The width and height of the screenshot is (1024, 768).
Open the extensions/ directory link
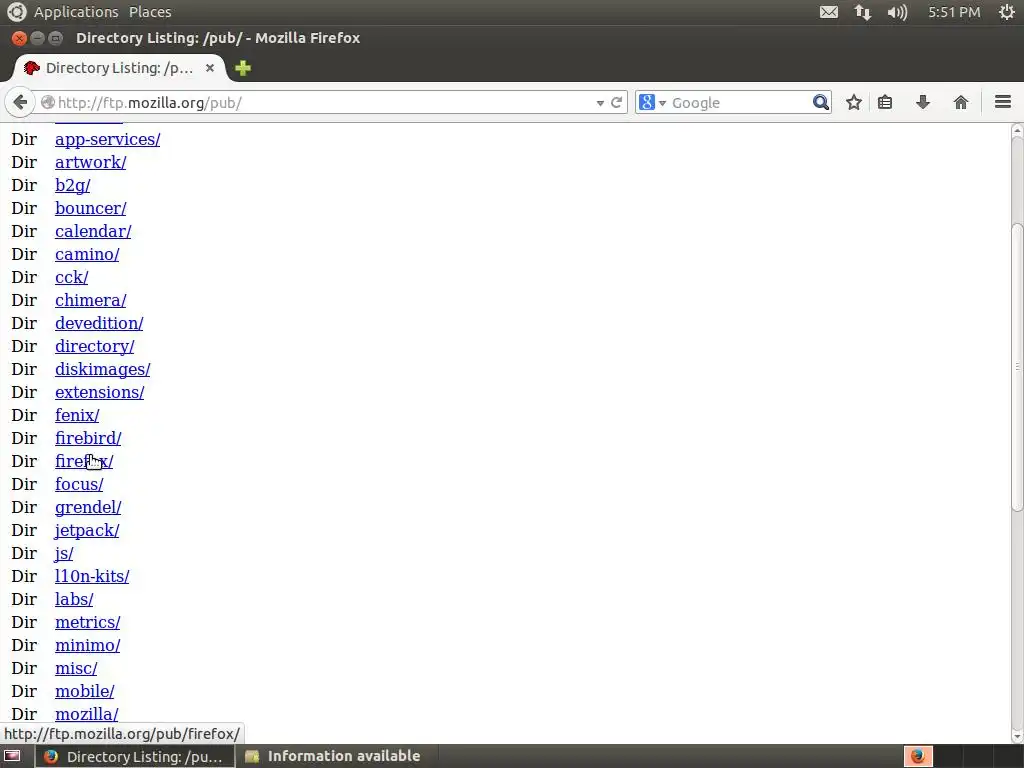(100, 392)
